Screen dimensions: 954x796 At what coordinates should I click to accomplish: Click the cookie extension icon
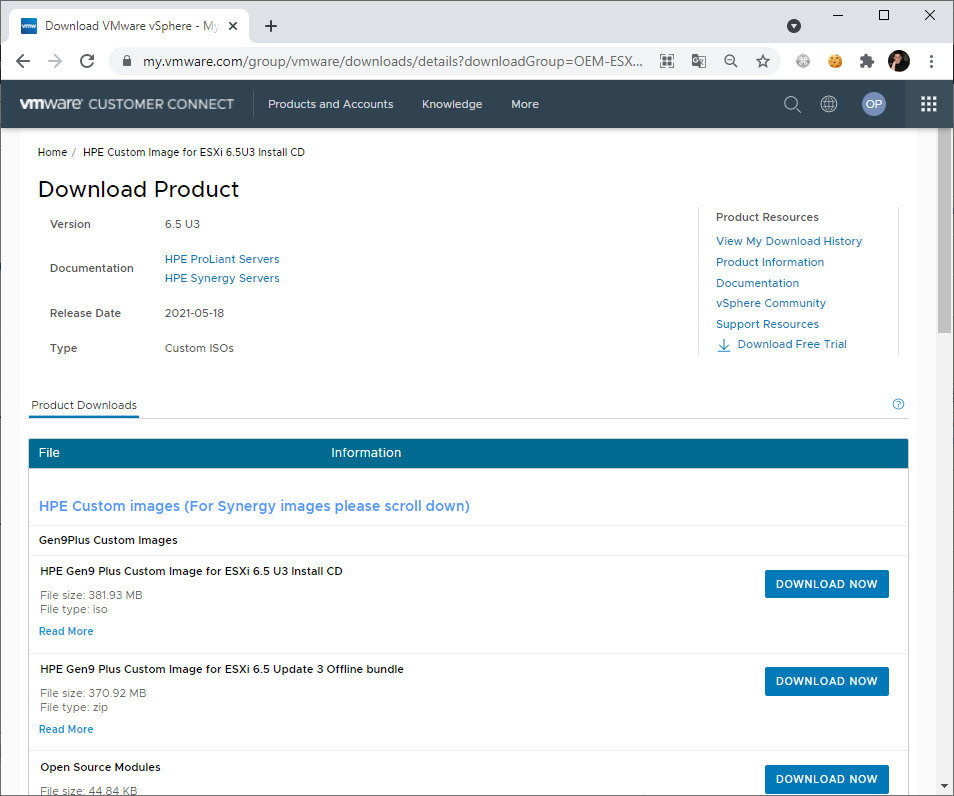point(835,61)
